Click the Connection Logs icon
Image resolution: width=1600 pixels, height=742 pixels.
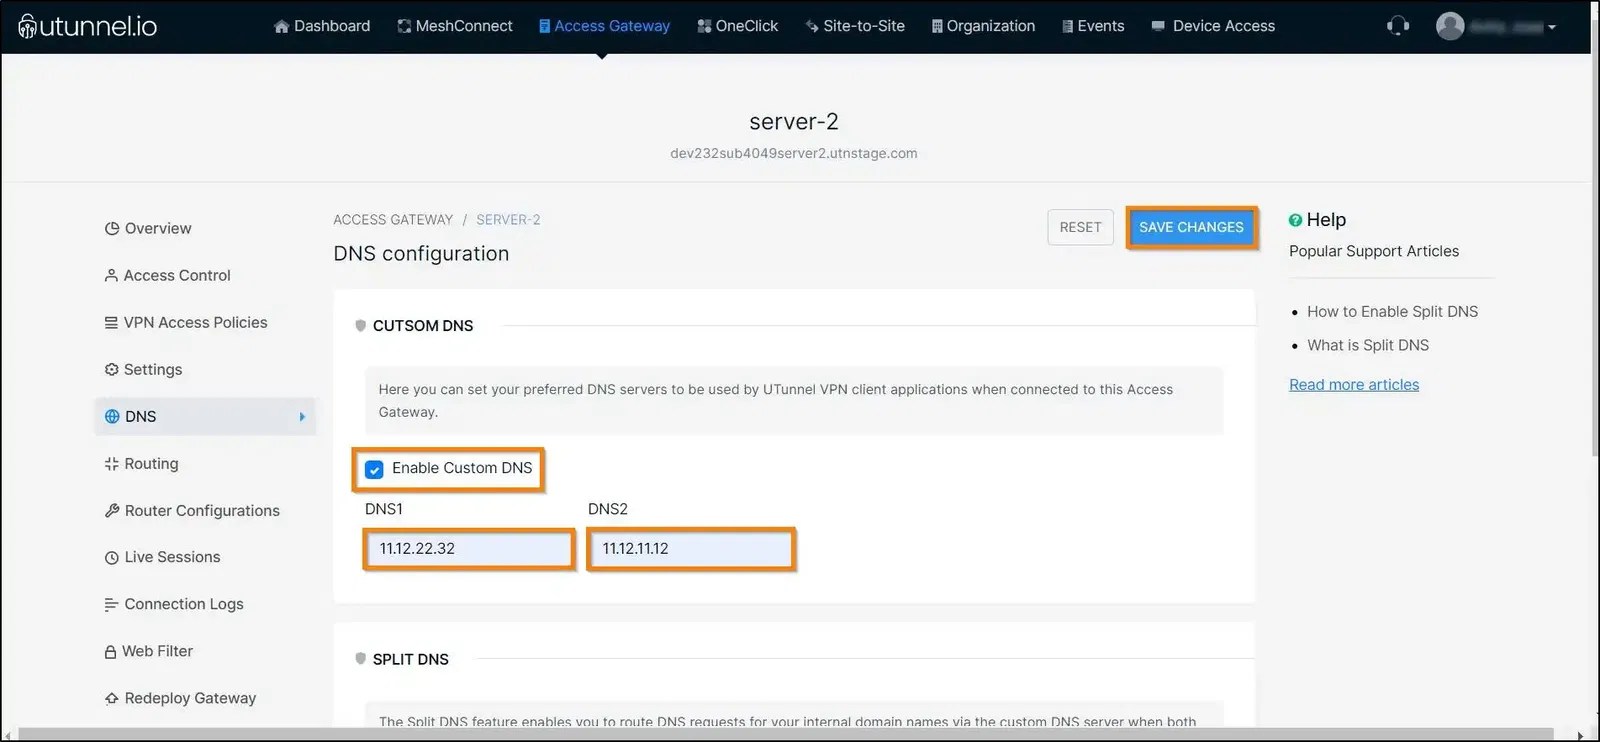coord(111,604)
